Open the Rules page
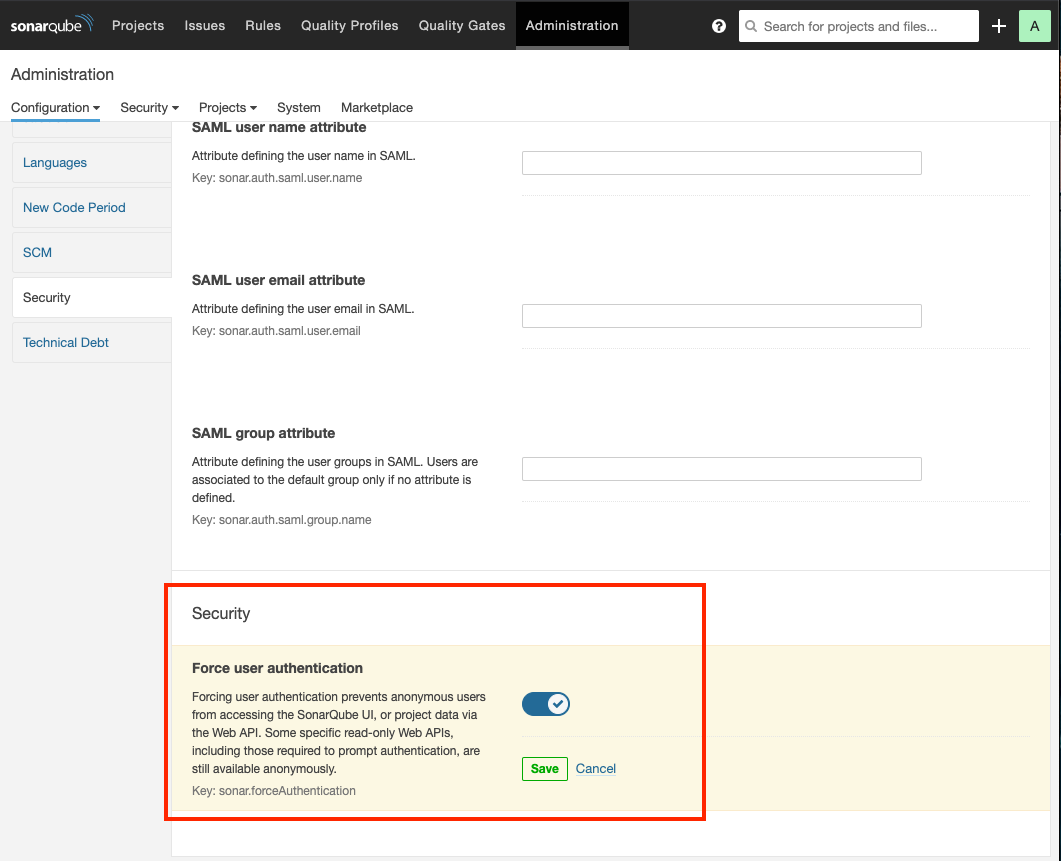Screen dimensions: 1061x861 [x=263, y=25]
